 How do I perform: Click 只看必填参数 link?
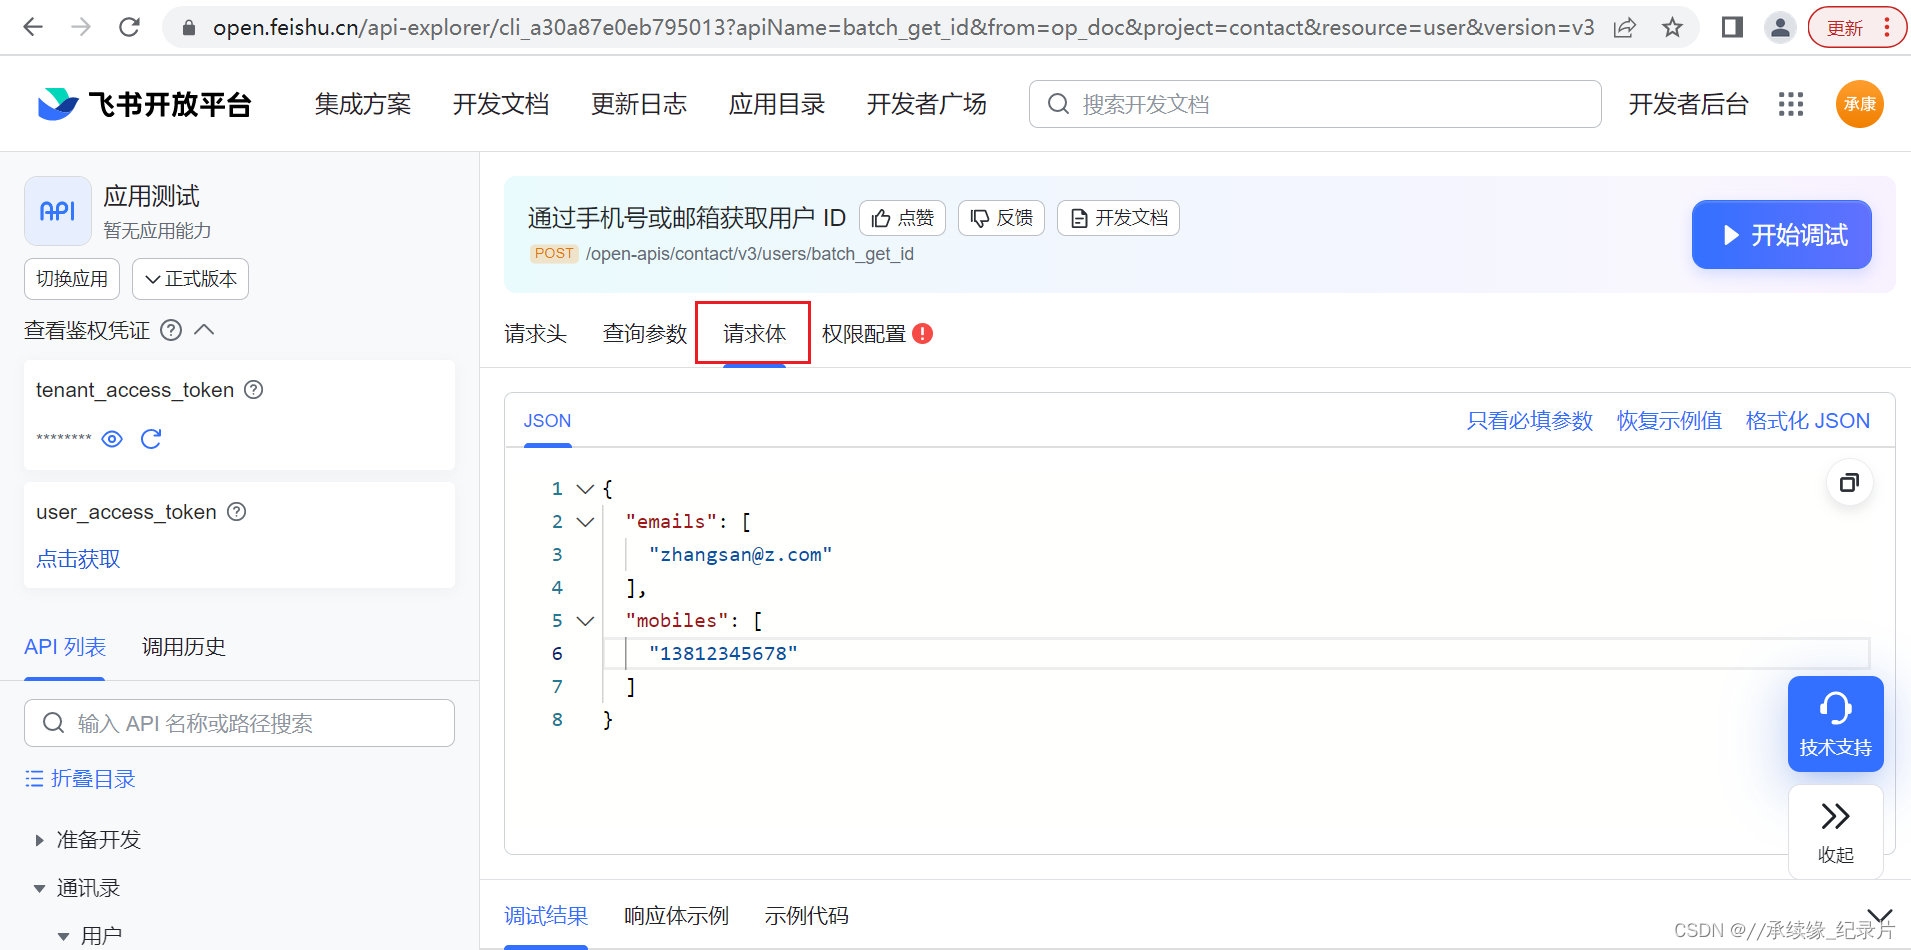[x=1530, y=421]
